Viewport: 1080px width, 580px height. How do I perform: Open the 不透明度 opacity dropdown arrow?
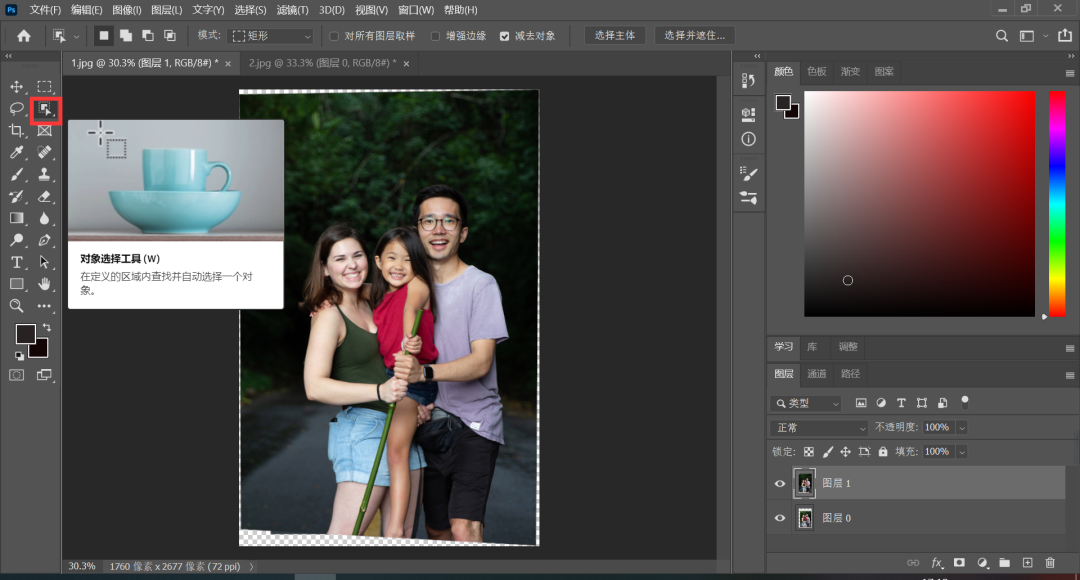[x=962, y=428]
